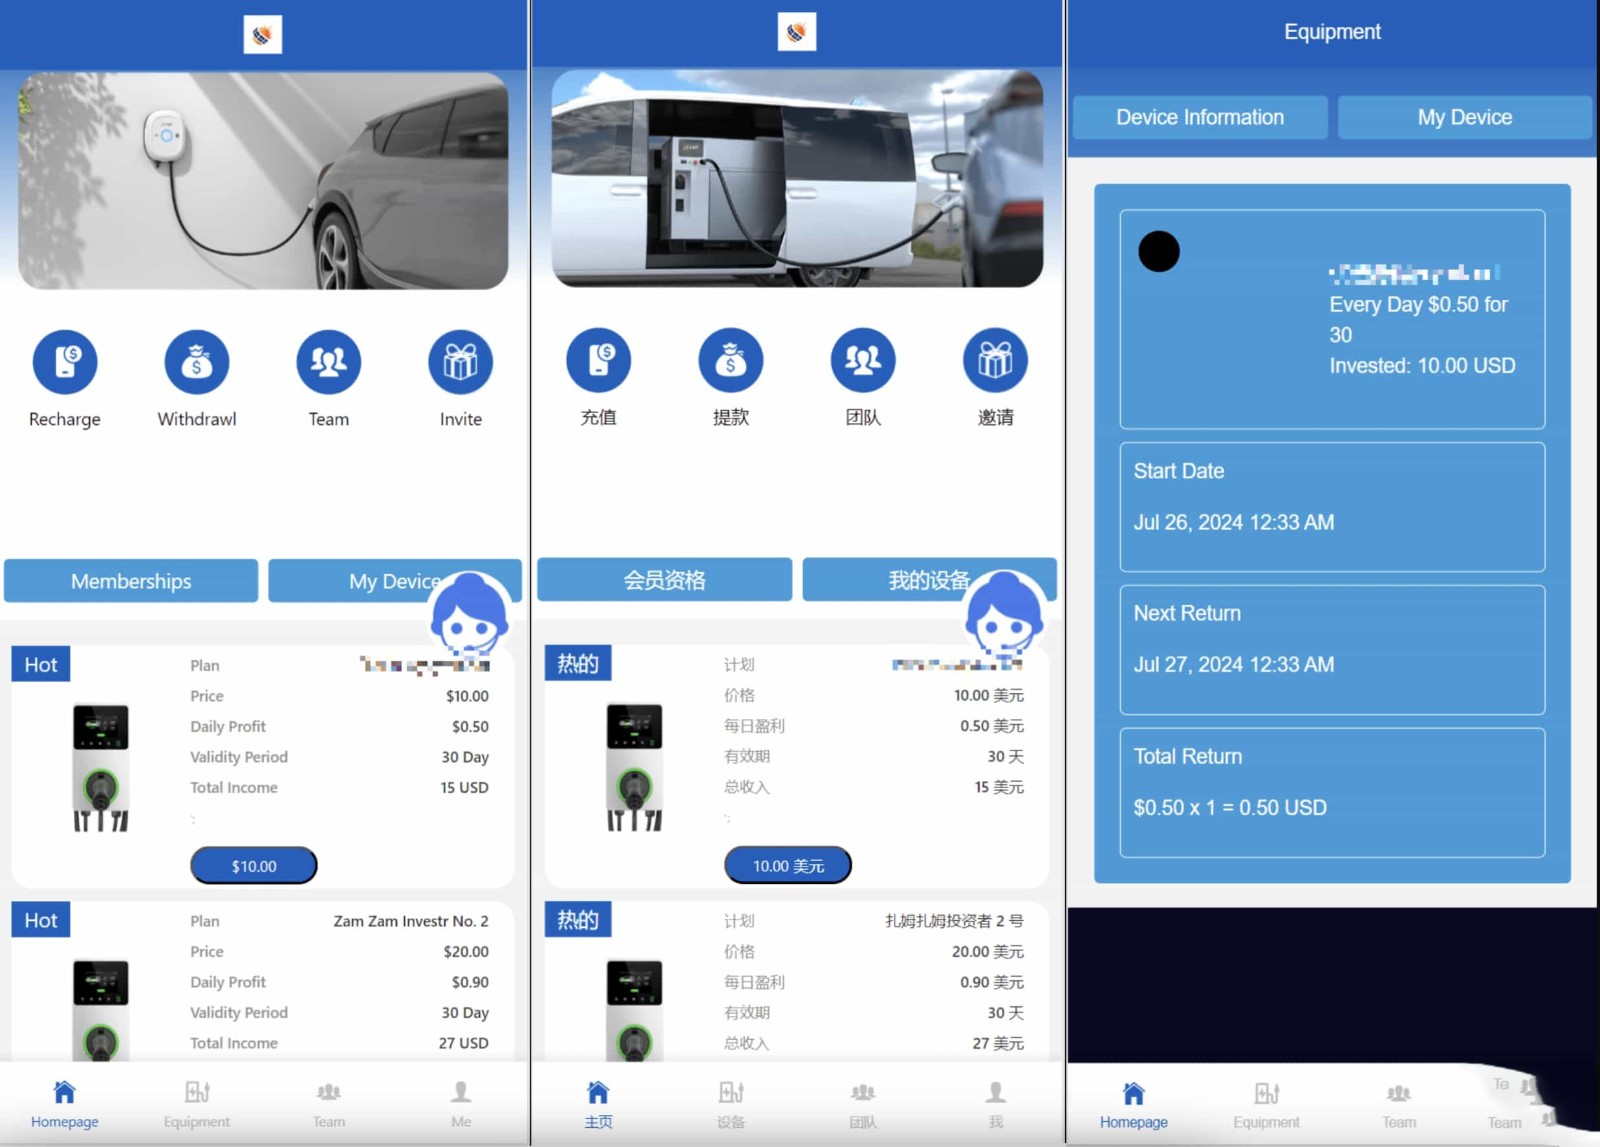Screen dimensions: 1600x1147
Task: Open the 团队 team icon
Action: [863, 360]
